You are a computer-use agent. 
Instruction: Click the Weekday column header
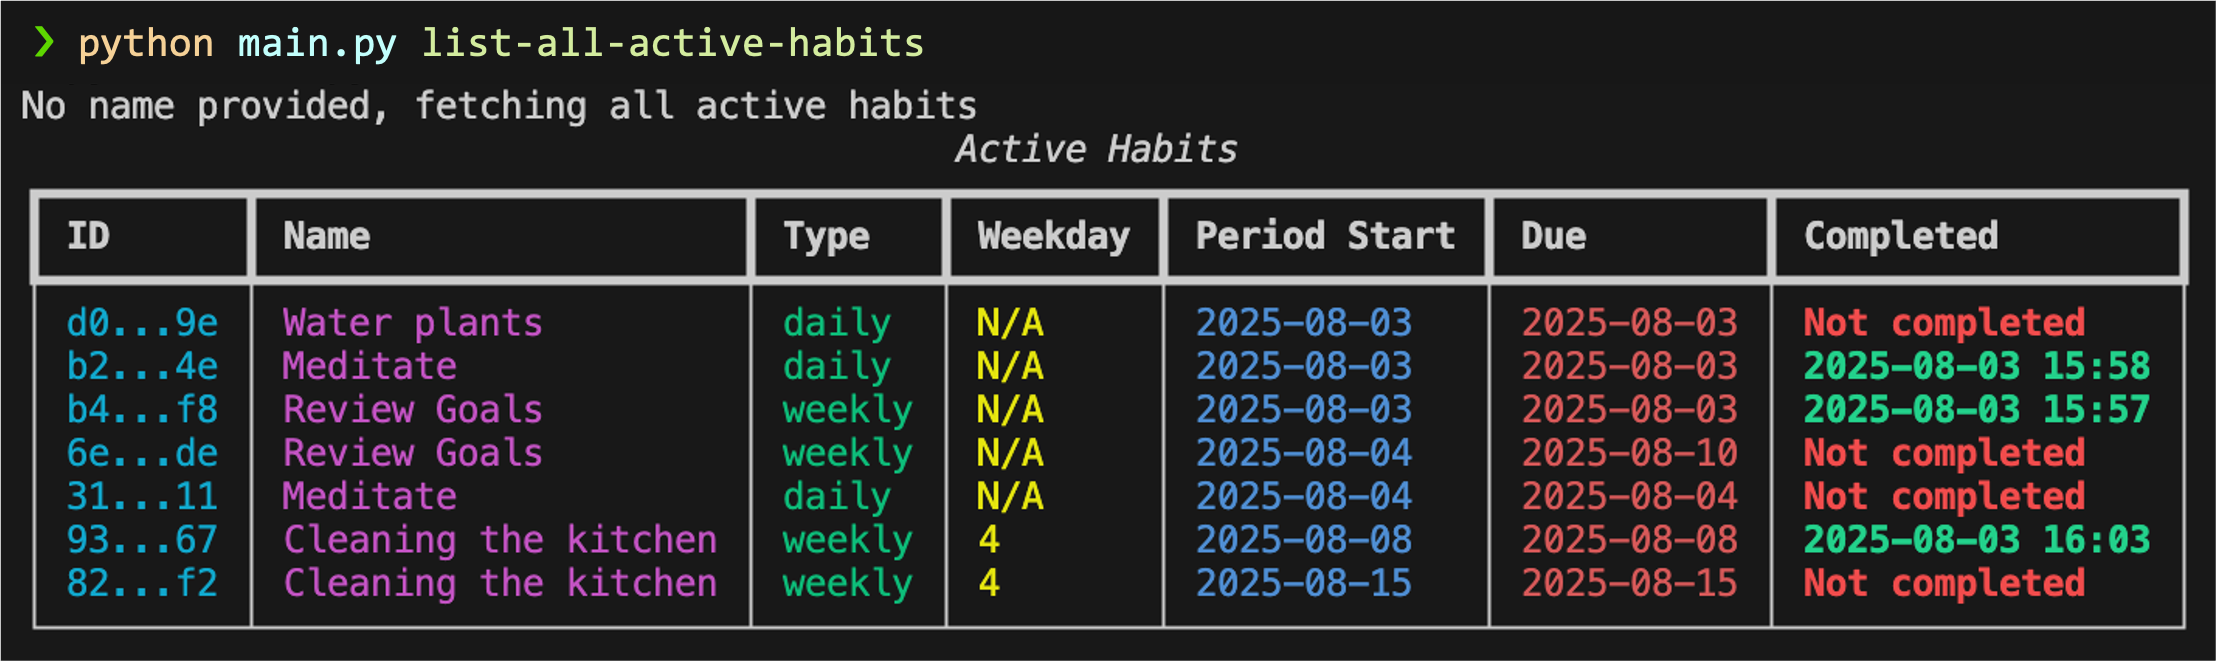coord(1053,236)
